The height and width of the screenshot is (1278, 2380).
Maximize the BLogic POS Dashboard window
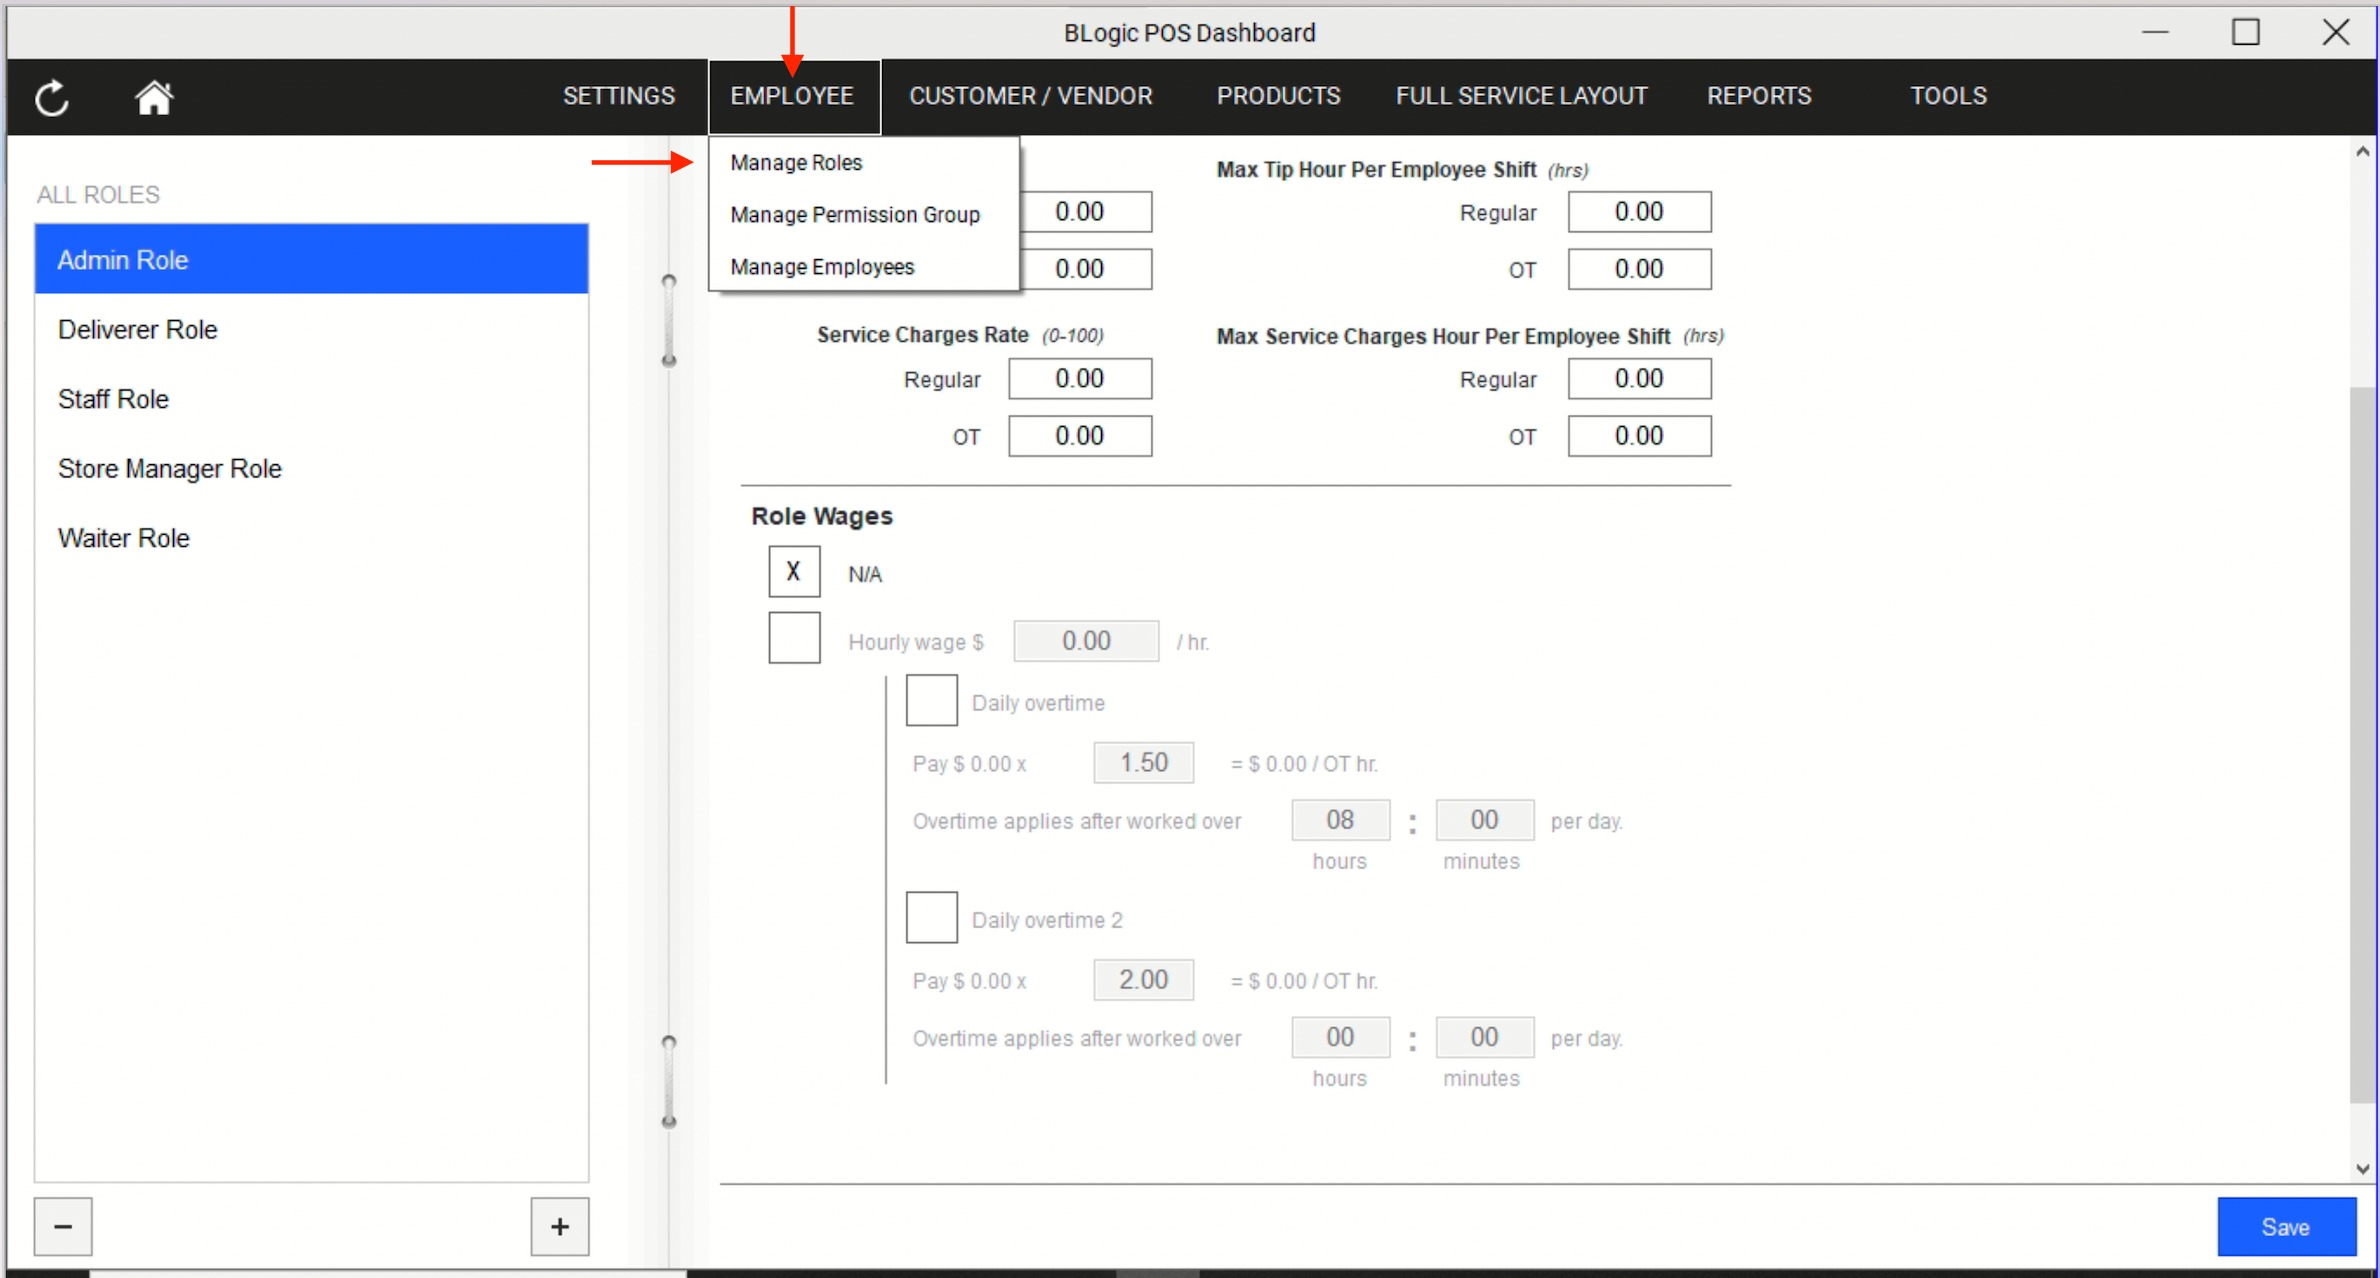[x=2245, y=32]
